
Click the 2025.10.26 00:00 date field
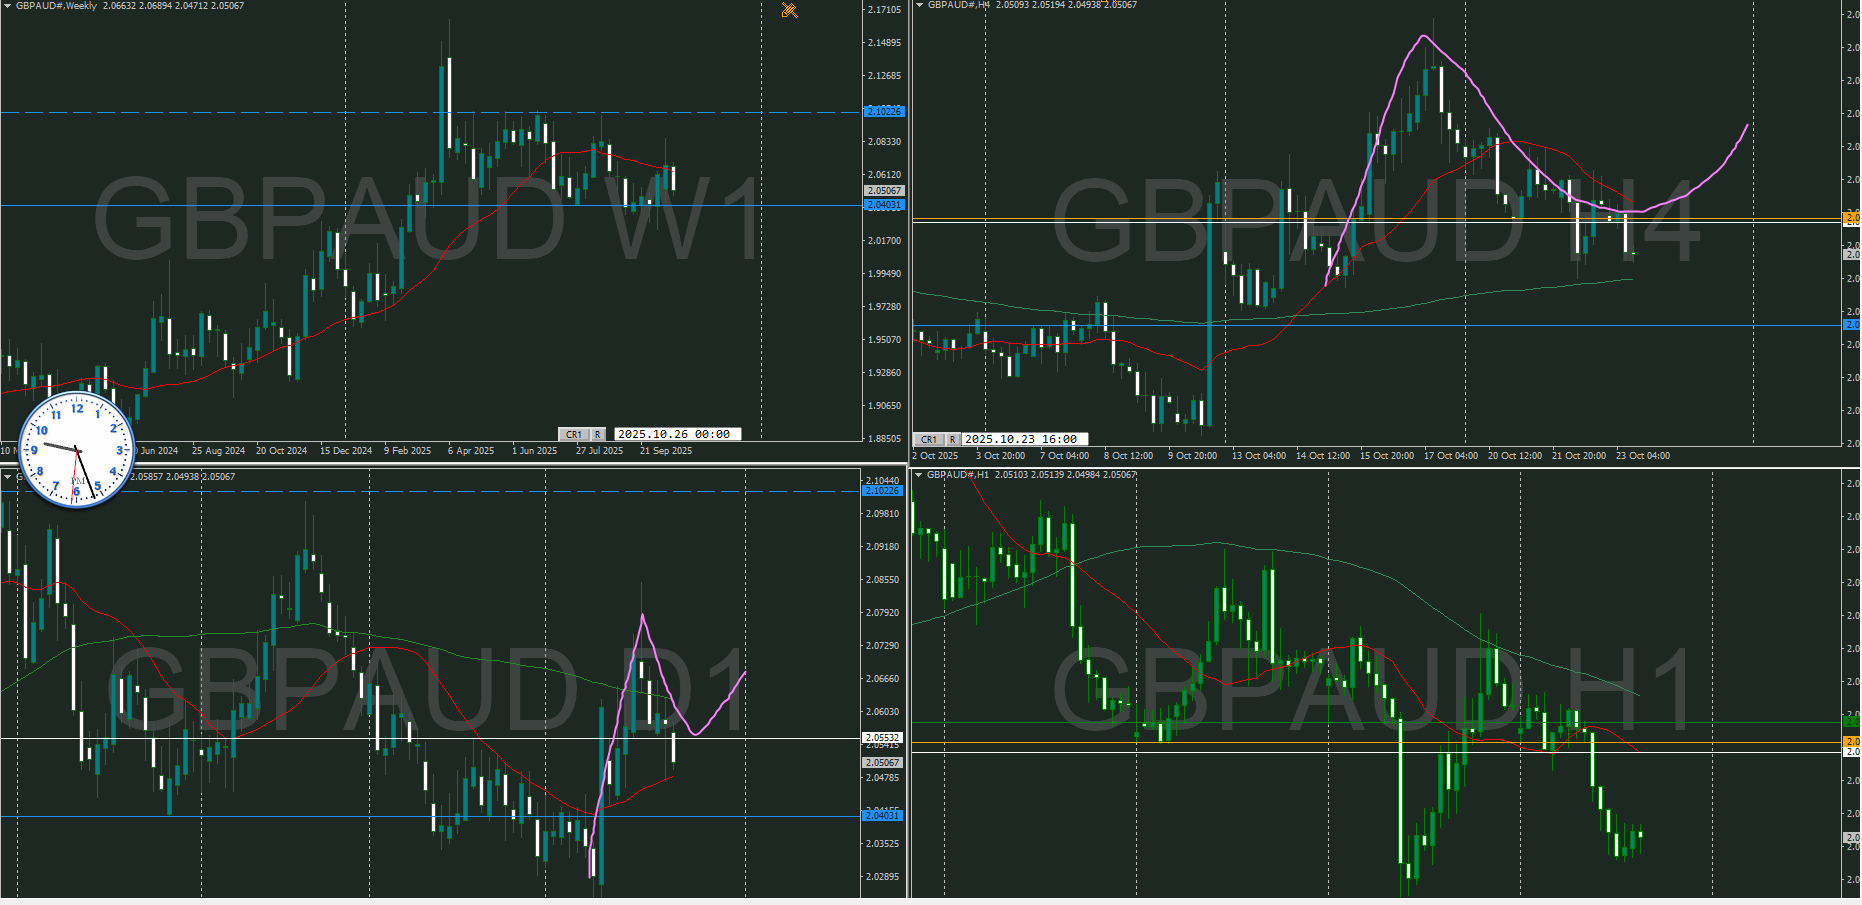pyautogui.click(x=677, y=434)
